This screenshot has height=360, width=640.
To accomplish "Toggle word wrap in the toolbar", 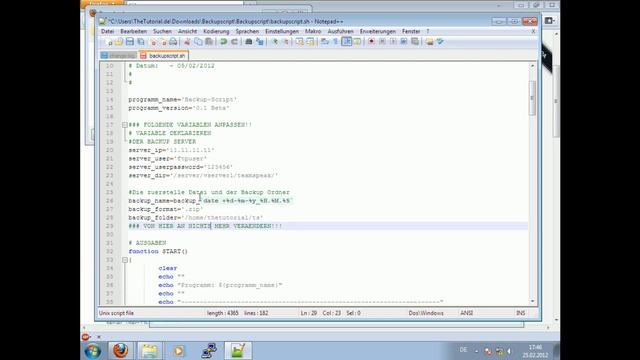I will pos(325,42).
